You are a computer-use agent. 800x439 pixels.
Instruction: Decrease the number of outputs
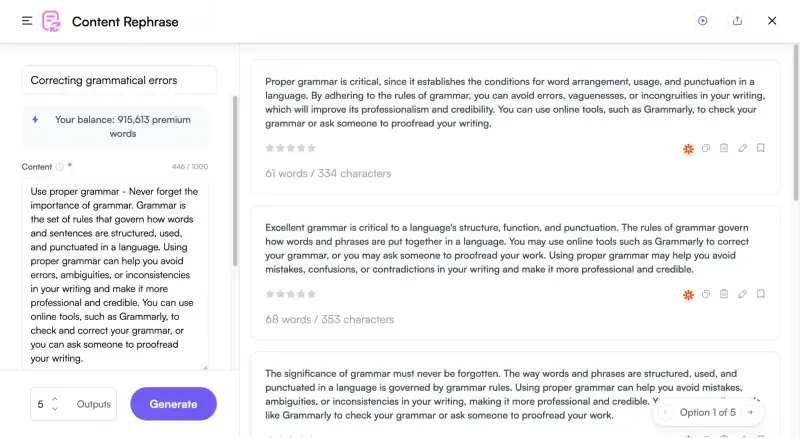(55, 409)
